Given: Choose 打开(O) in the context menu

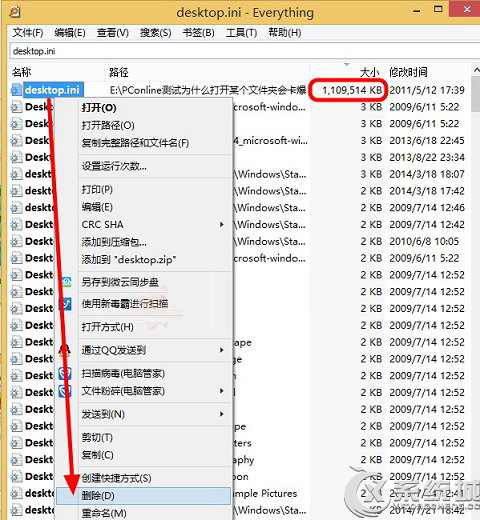Looking at the screenshot, I should tap(99, 108).
